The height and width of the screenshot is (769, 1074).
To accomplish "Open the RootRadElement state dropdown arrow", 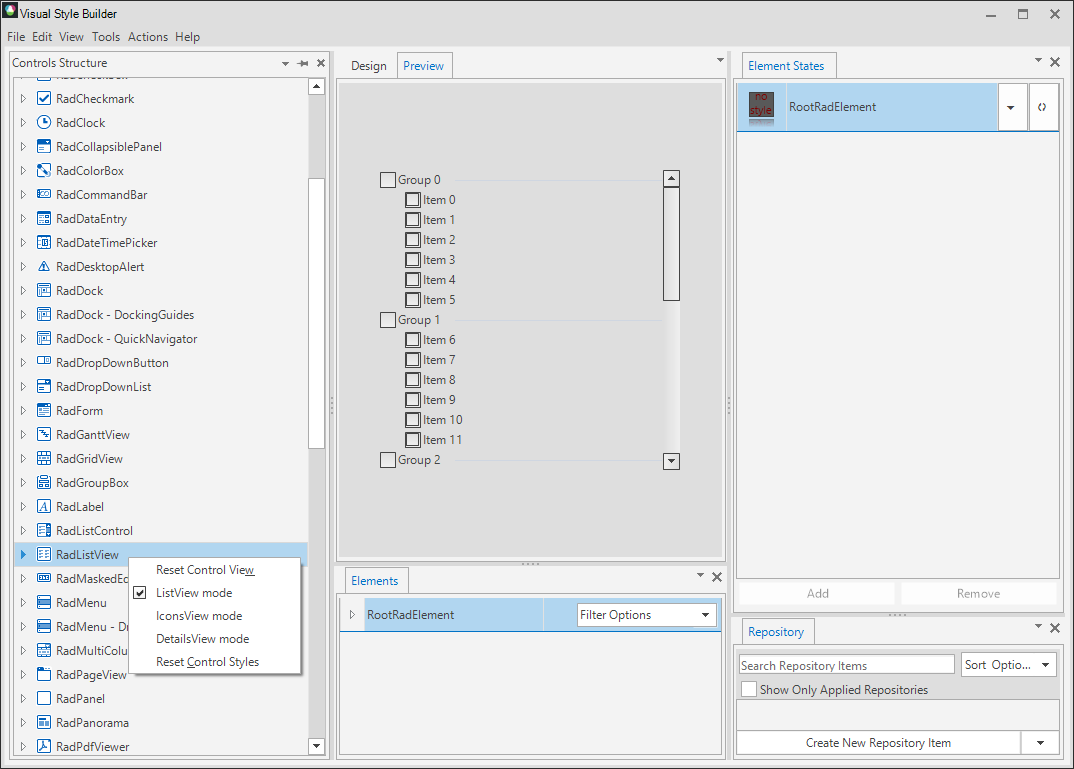I will pos(1012,107).
